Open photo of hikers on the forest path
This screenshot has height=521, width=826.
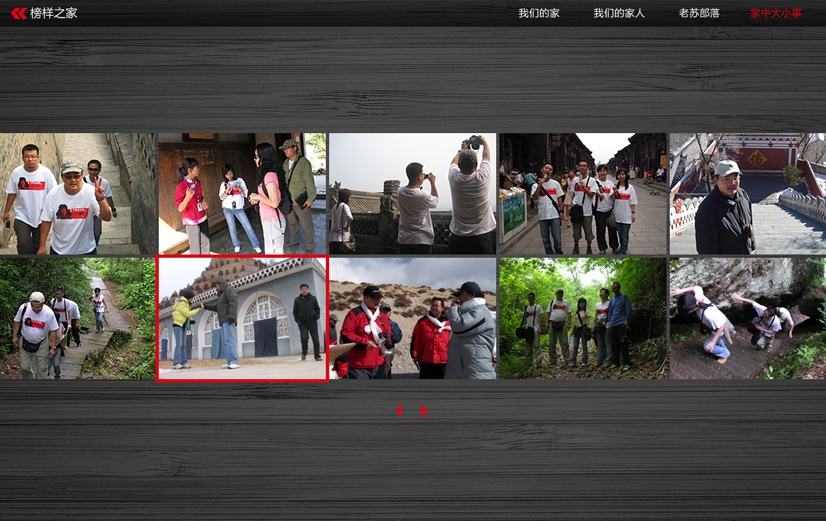pos(78,318)
